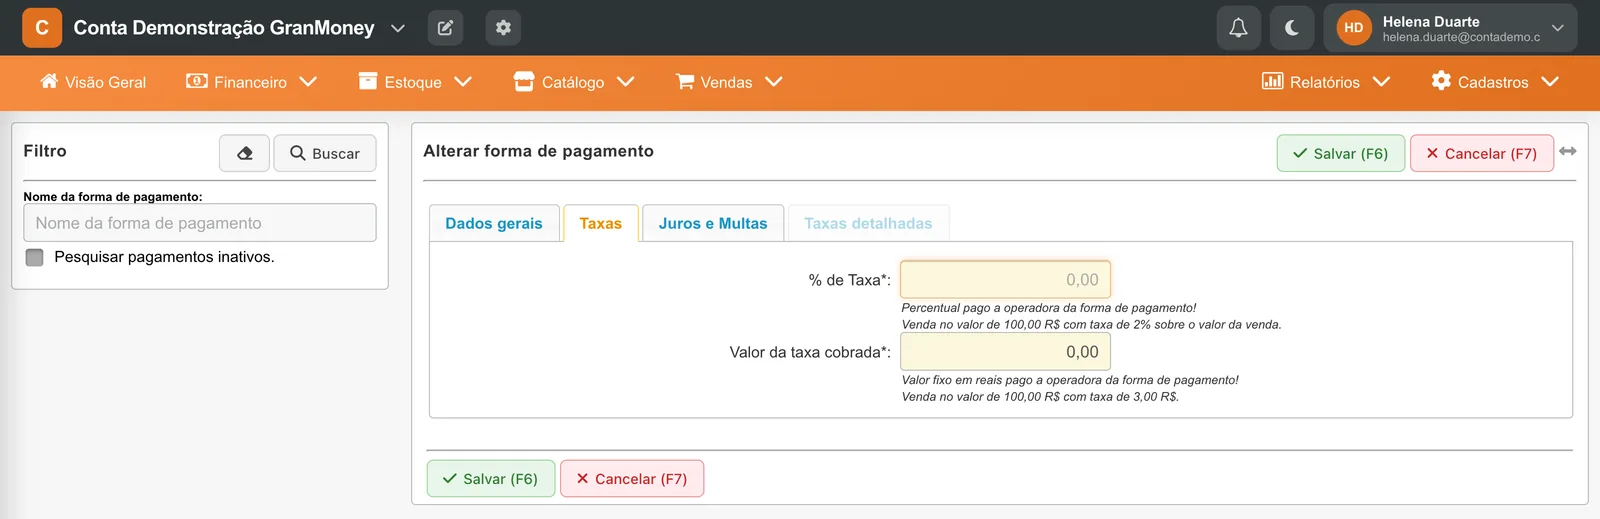1600x519 pixels.
Task: Focus the Nome da forma de pagamento field
Action: coord(200,223)
